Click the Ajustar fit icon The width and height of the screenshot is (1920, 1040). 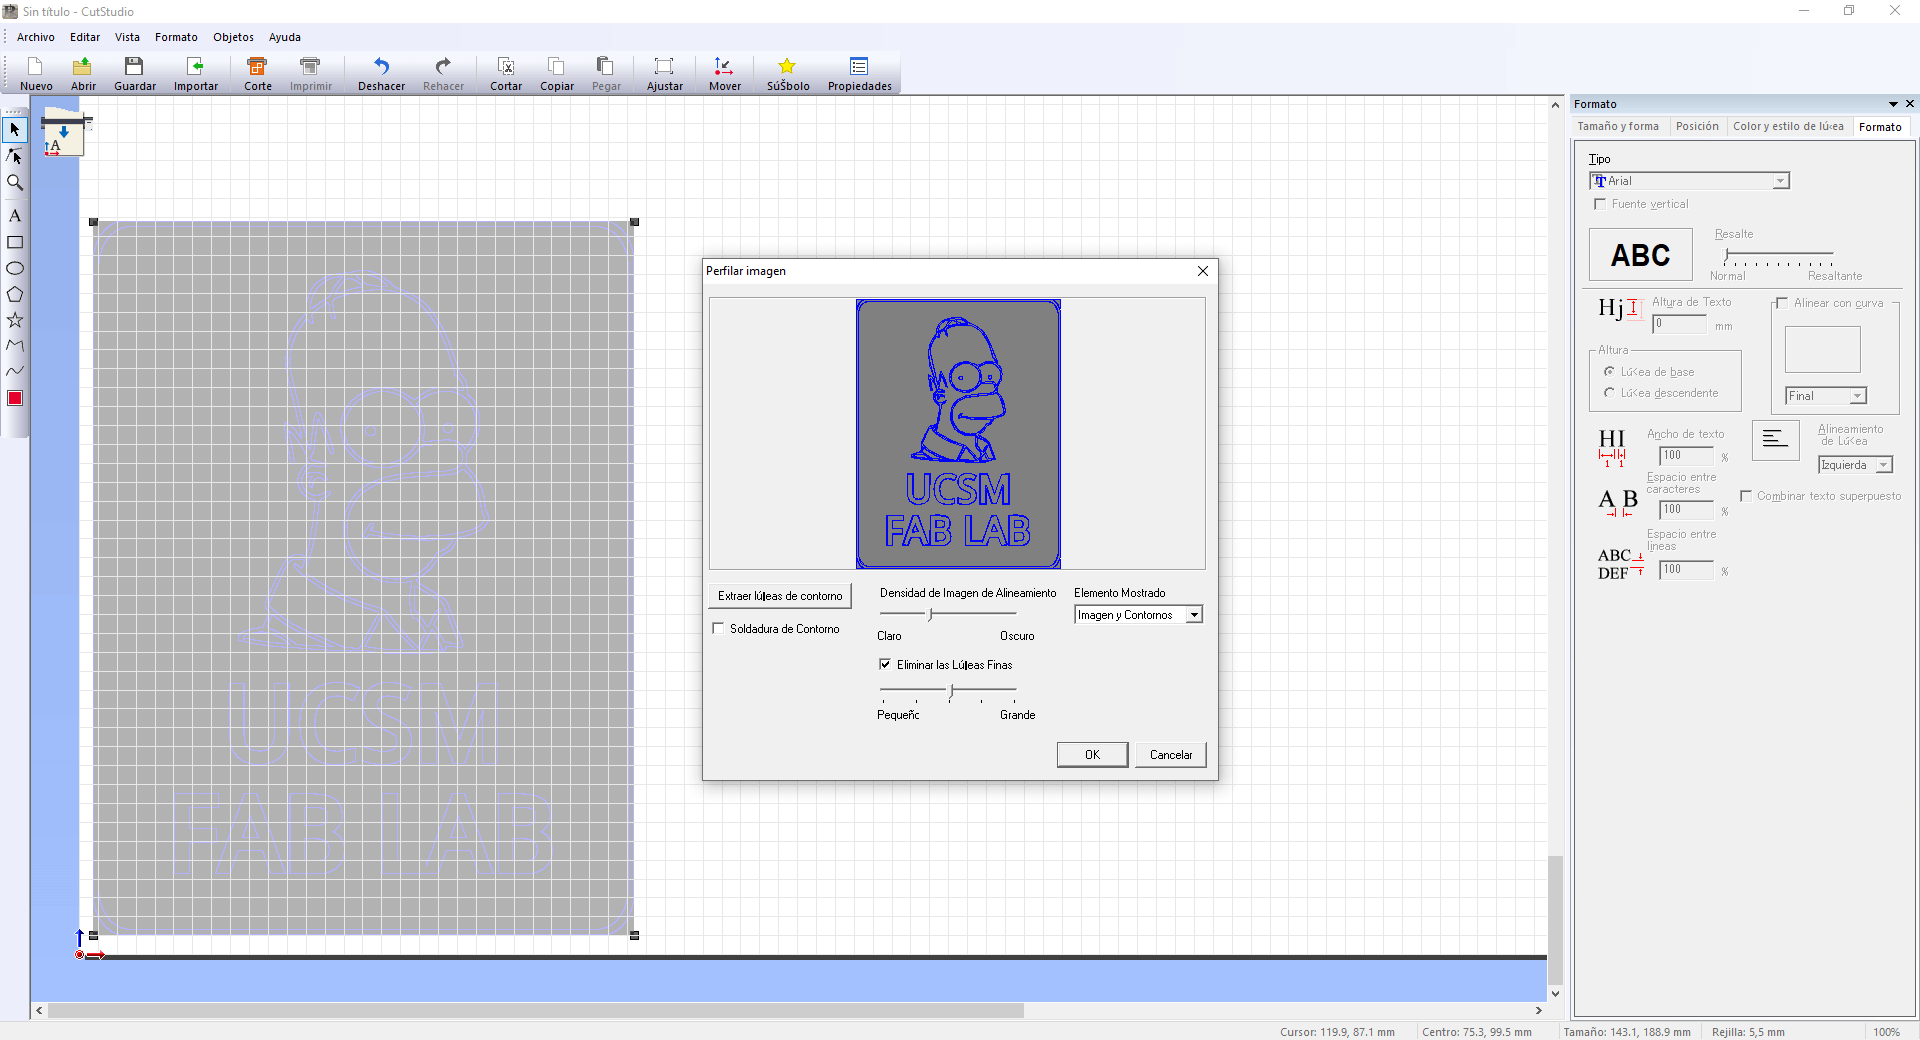(x=664, y=66)
